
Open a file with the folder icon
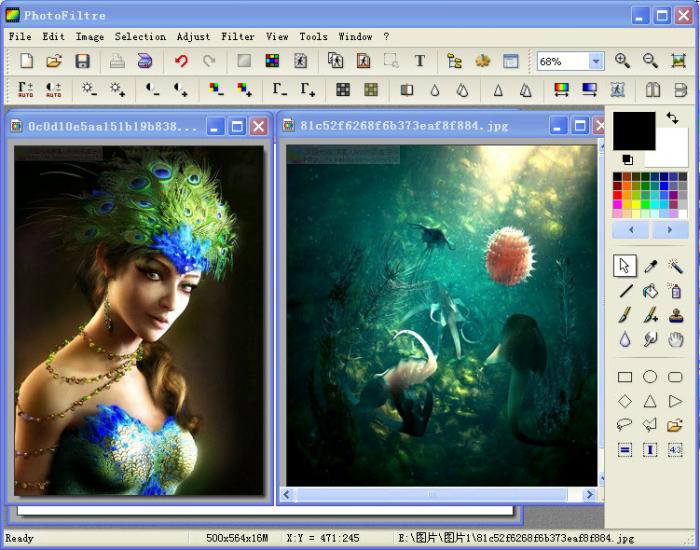pyautogui.click(x=54, y=61)
